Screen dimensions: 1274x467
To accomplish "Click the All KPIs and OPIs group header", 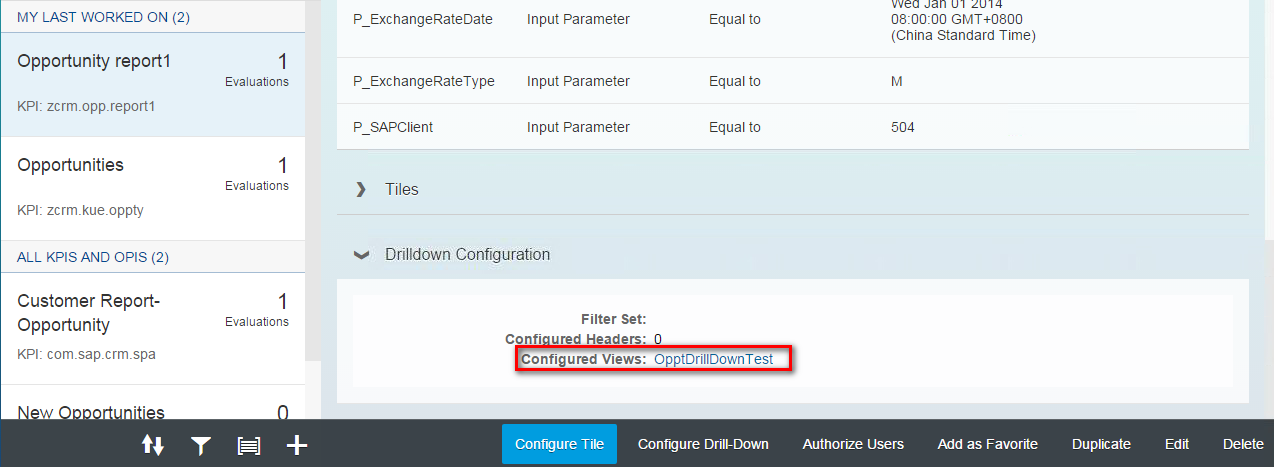I will pyautogui.click(x=93, y=257).
